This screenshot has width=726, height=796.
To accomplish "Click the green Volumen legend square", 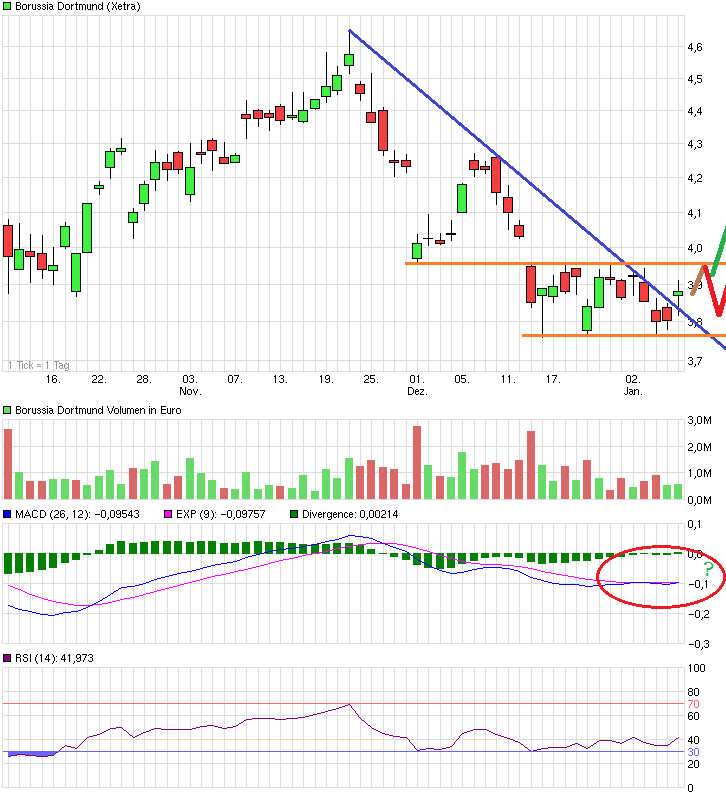I will (7, 411).
